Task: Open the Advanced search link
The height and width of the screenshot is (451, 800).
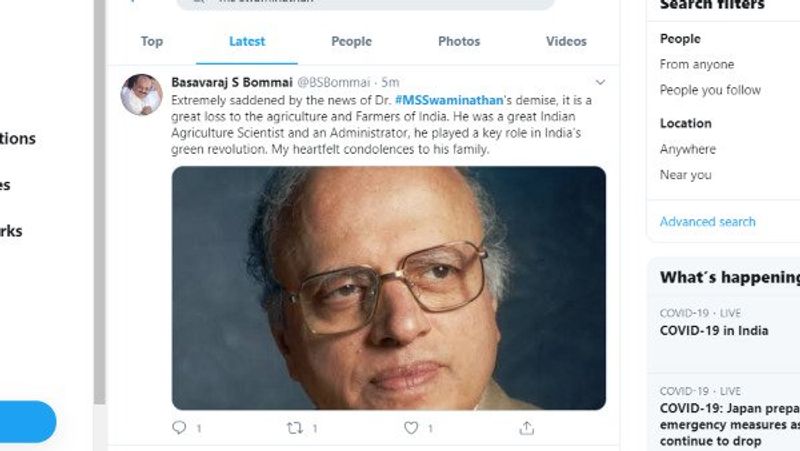Action: pos(708,222)
